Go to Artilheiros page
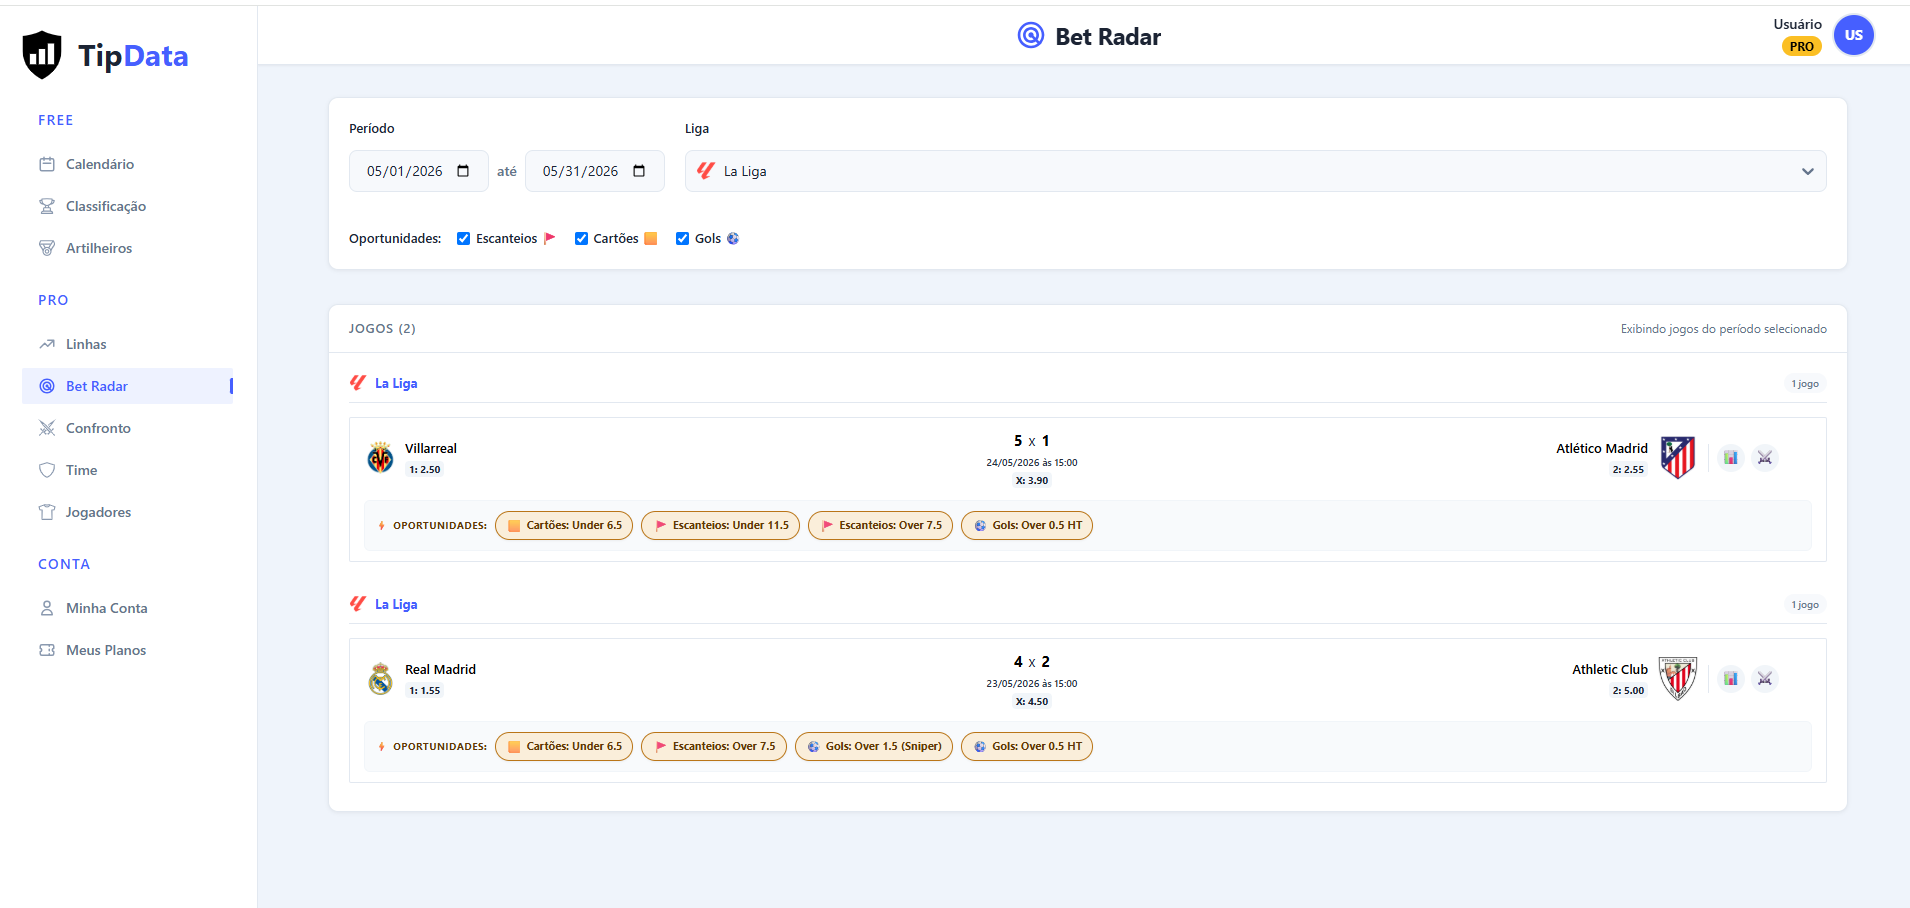 coord(127,248)
